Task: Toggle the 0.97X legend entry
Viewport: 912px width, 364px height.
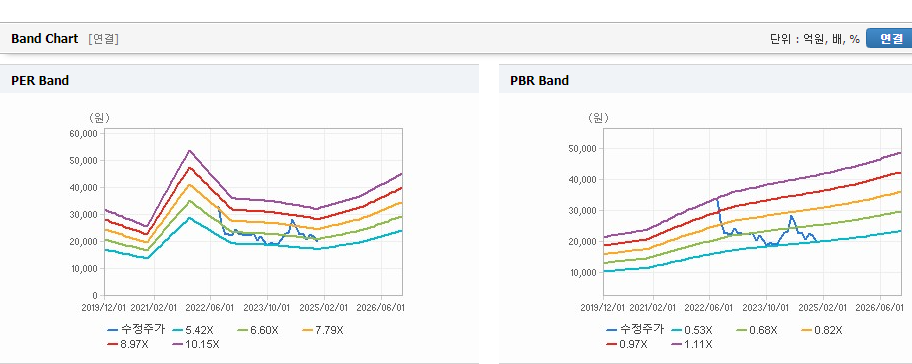Action: coord(627,344)
